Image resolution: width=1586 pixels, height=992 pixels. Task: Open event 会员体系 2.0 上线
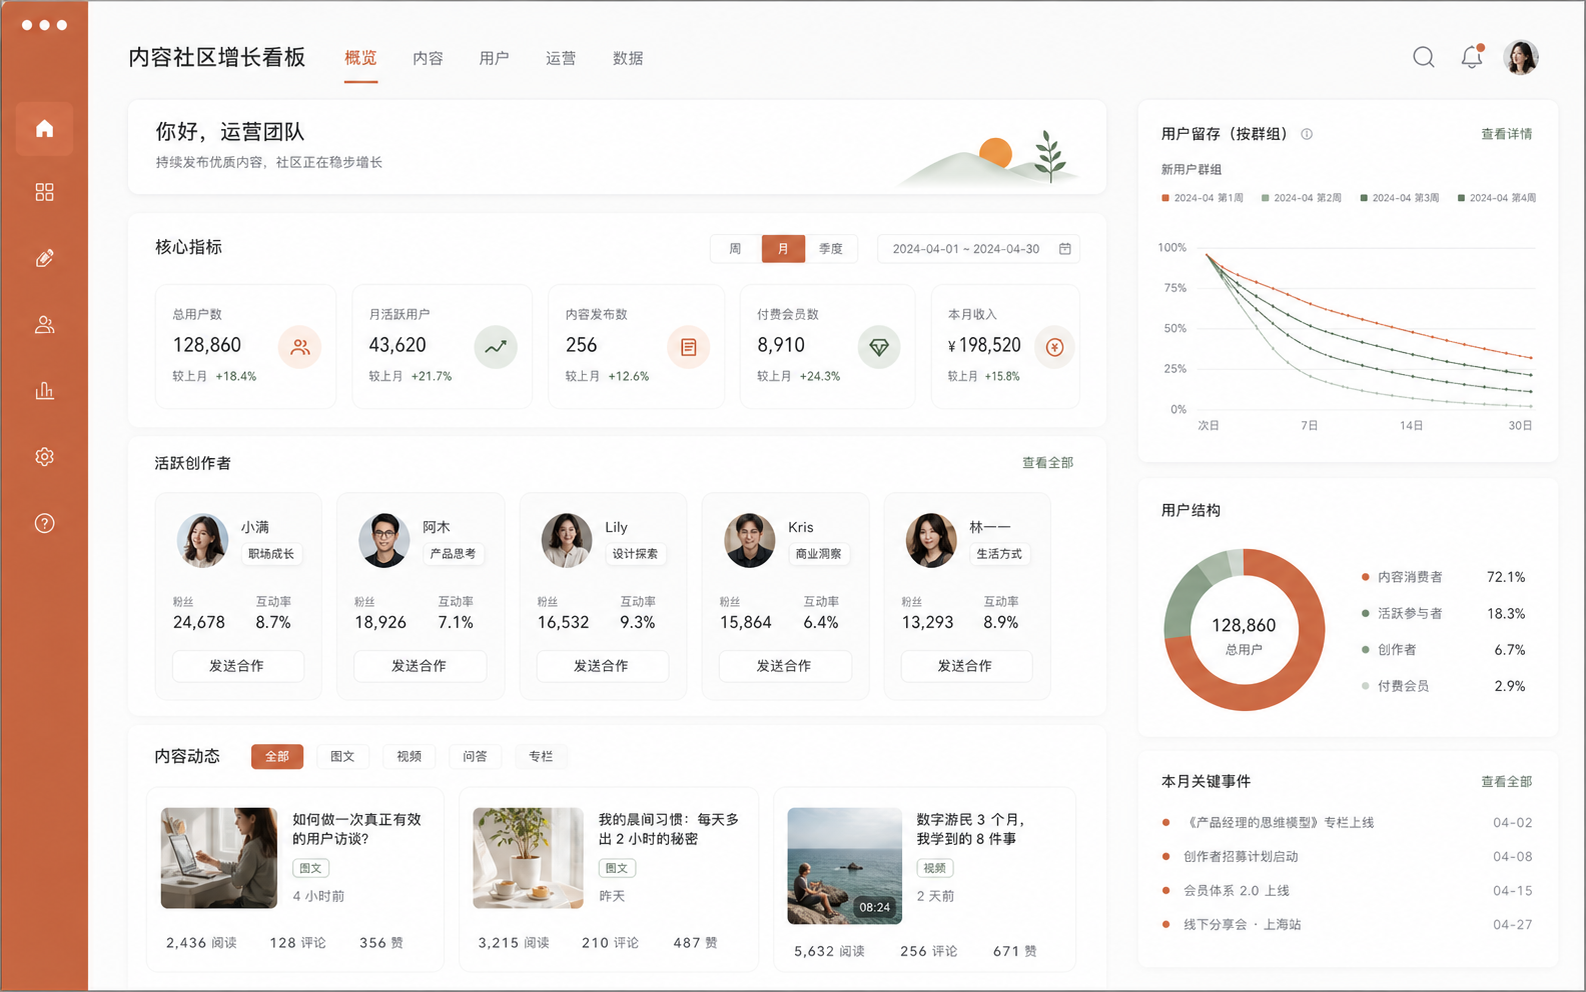click(1347, 891)
